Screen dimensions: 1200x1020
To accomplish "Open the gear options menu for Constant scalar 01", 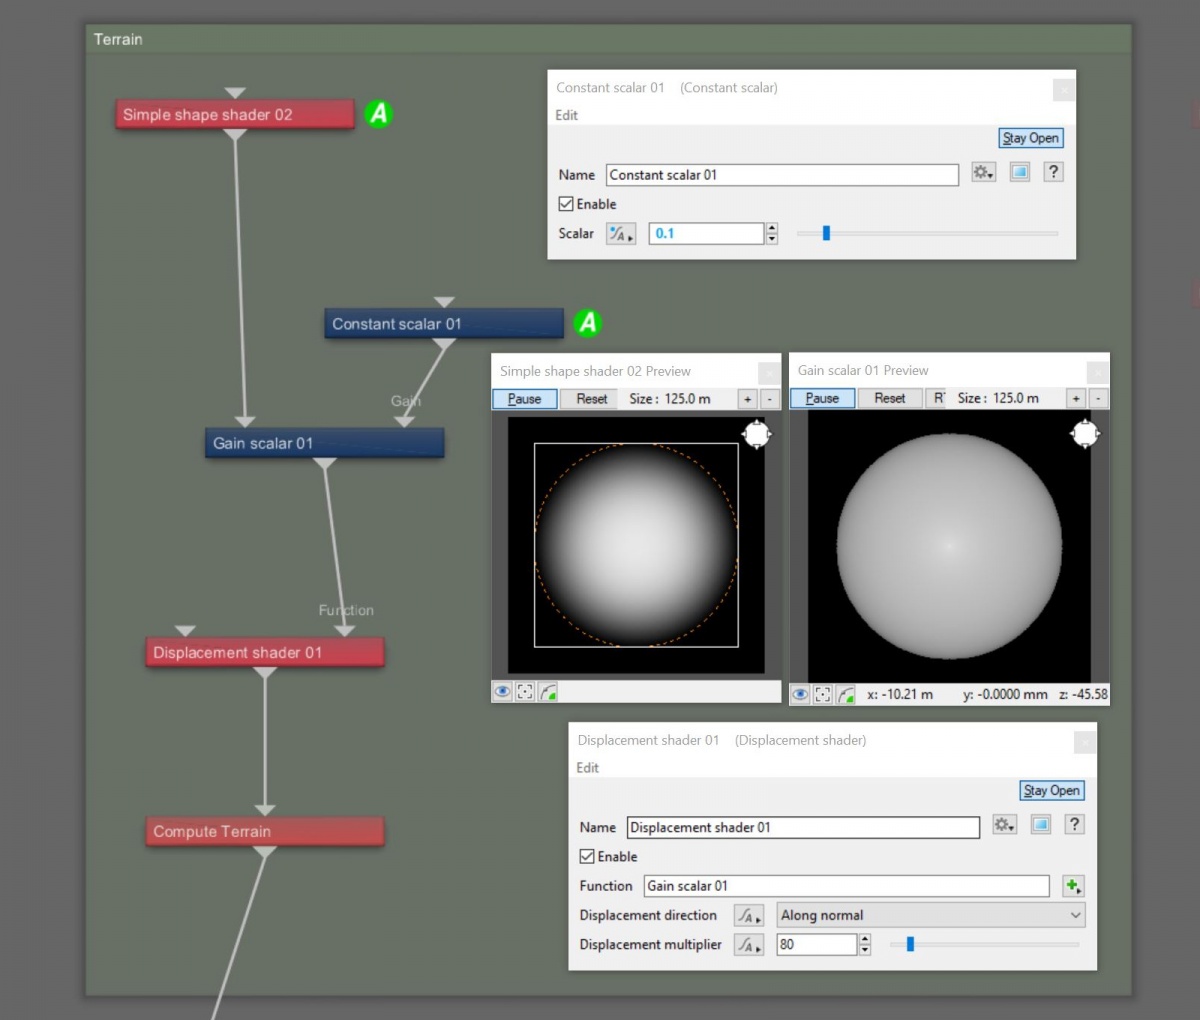I will [x=983, y=172].
